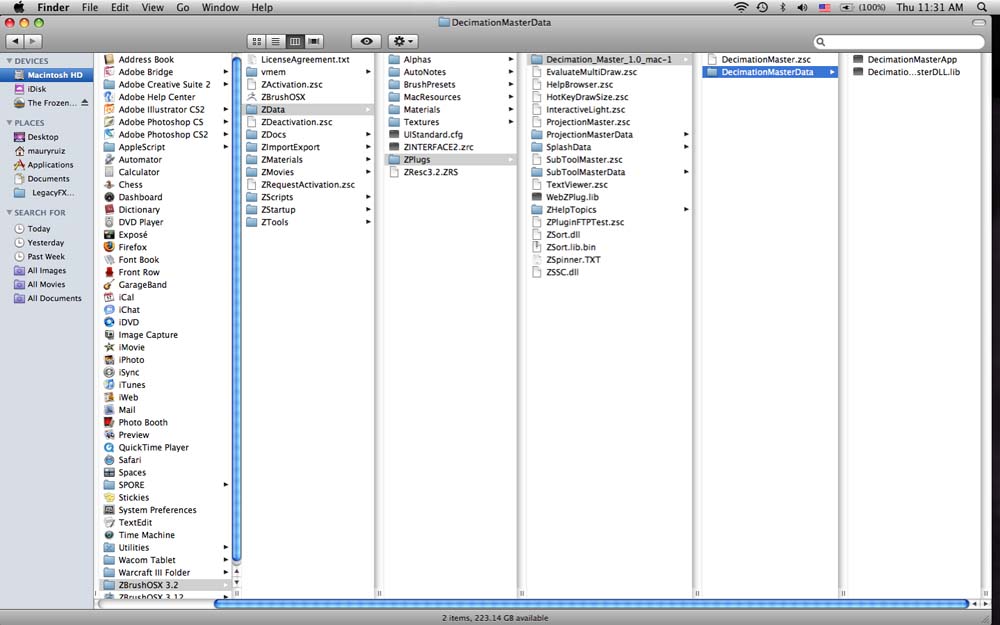Open Desktop in the sidebar
The height and width of the screenshot is (625, 1000).
(x=42, y=136)
